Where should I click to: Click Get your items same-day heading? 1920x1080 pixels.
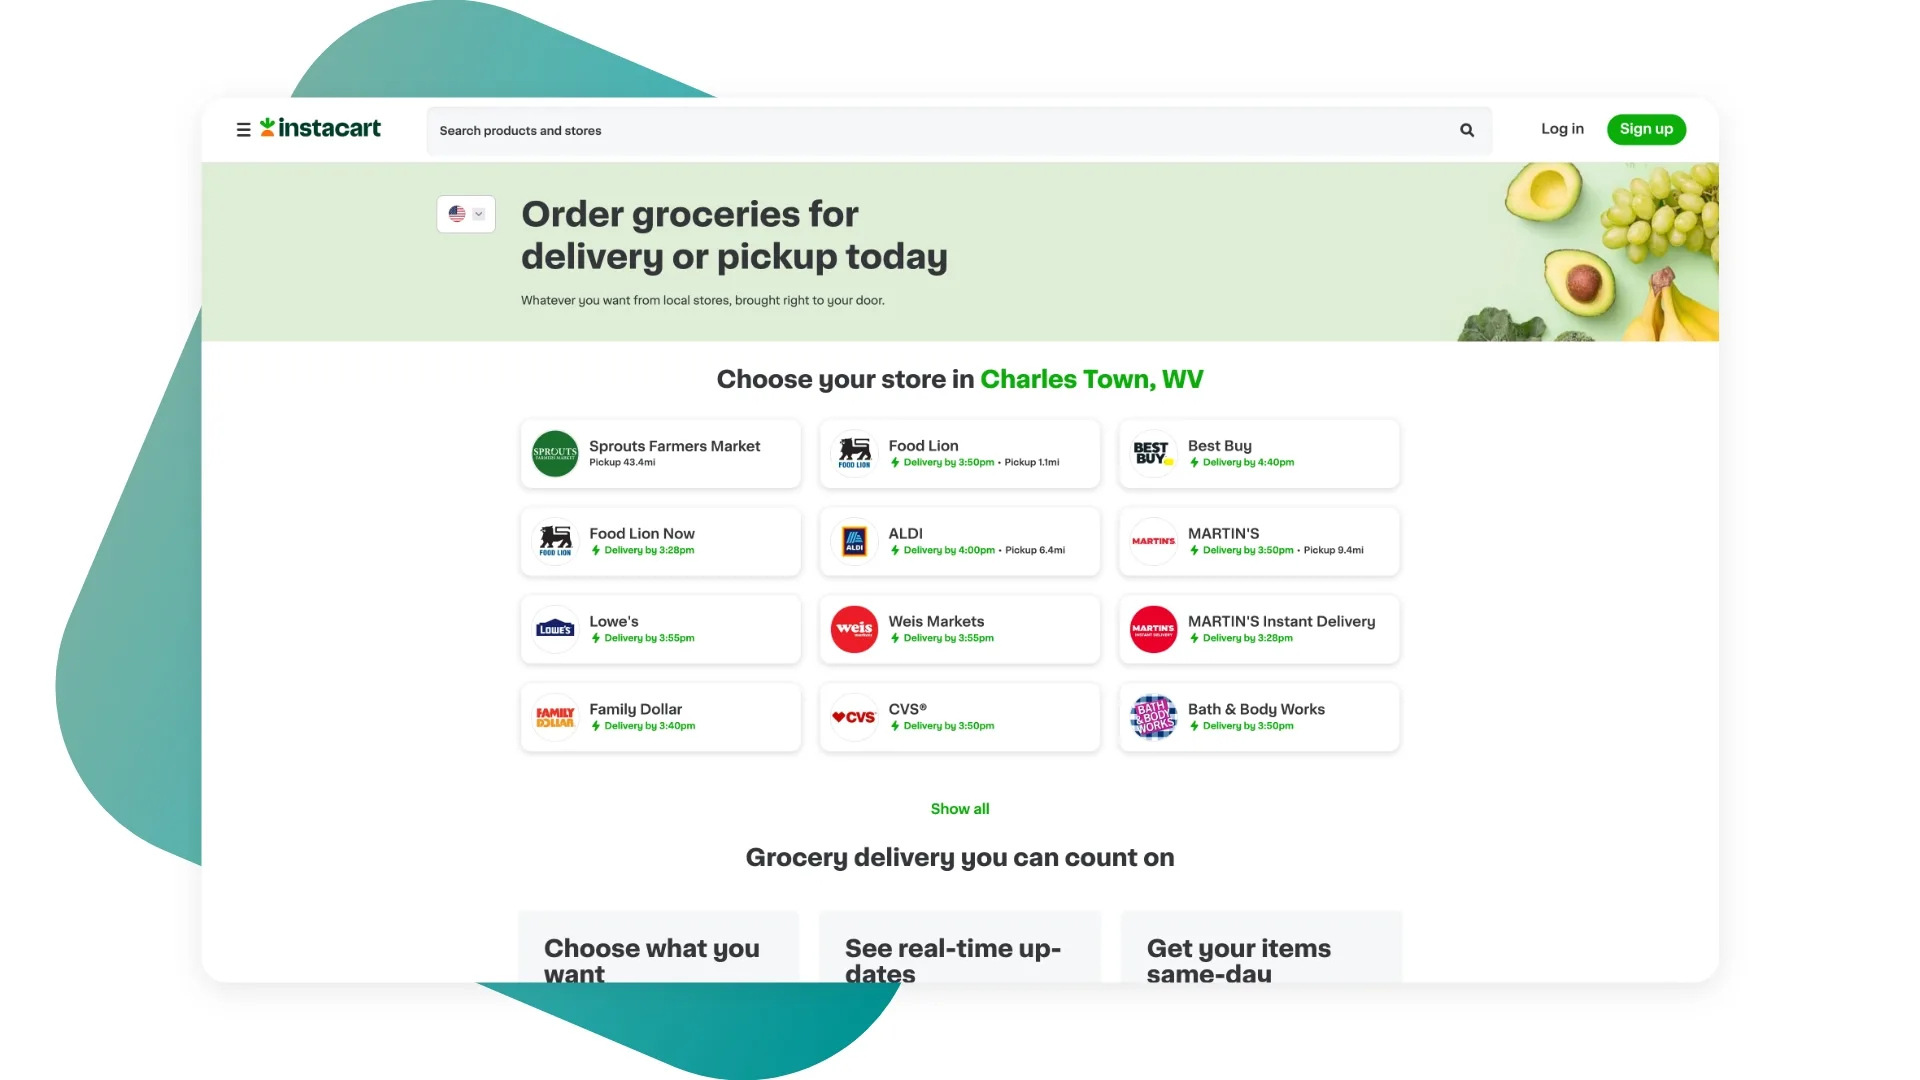pyautogui.click(x=1238, y=960)
